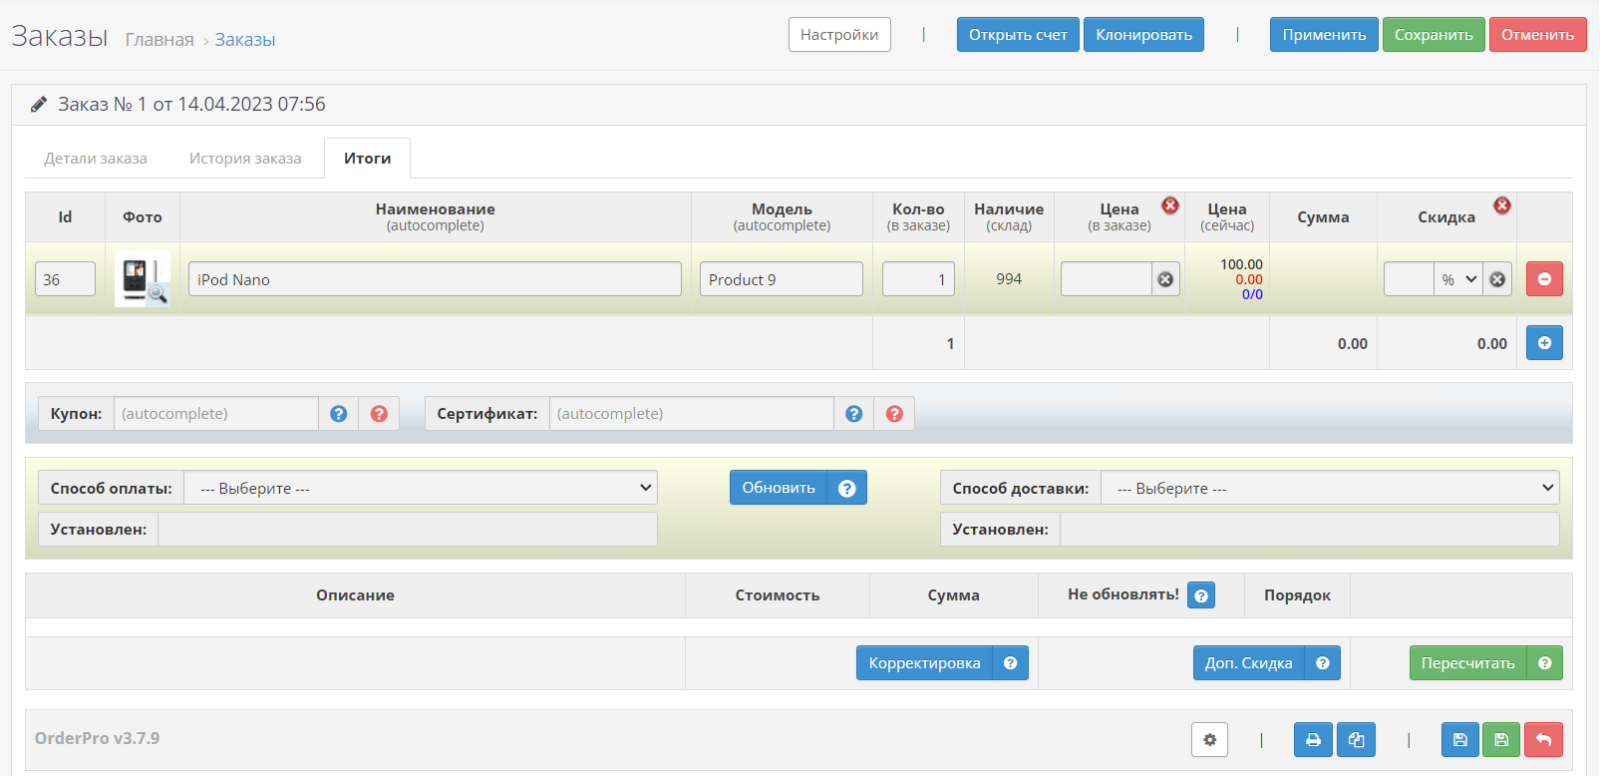
Task: Click stock value 994
Action: (x=1009, y=279)
